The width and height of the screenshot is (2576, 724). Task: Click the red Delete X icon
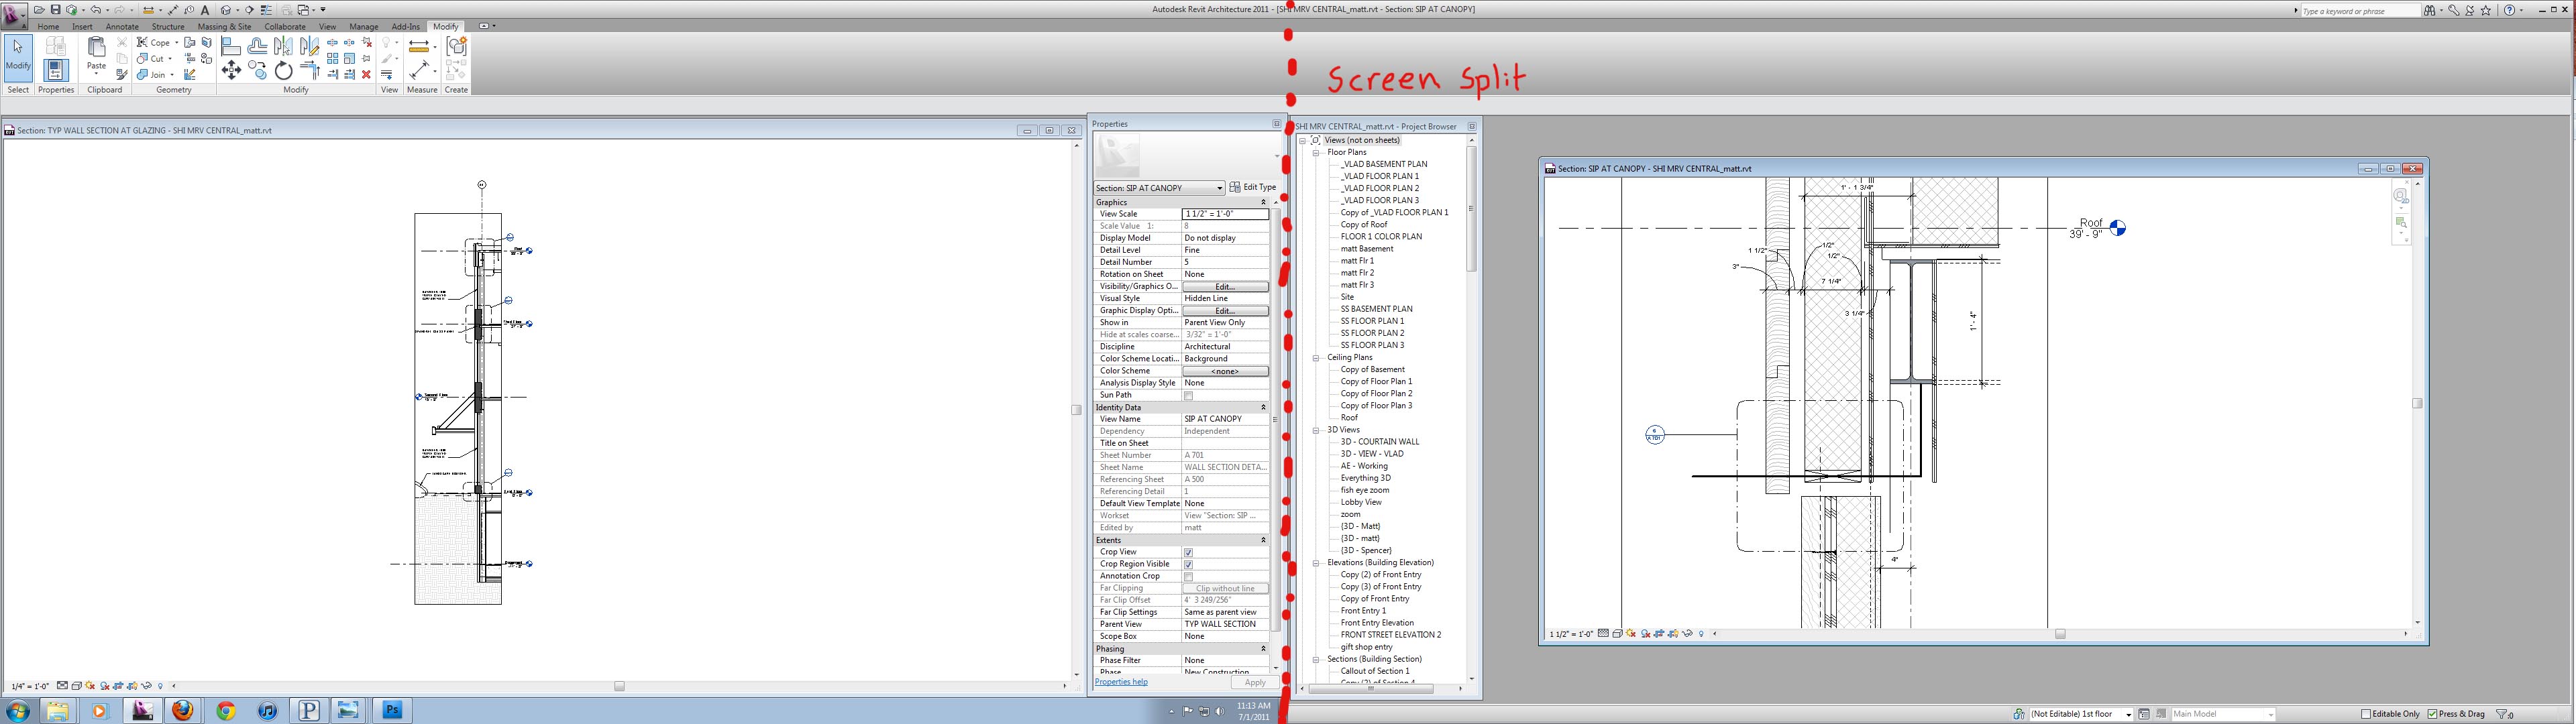[366, 75]
